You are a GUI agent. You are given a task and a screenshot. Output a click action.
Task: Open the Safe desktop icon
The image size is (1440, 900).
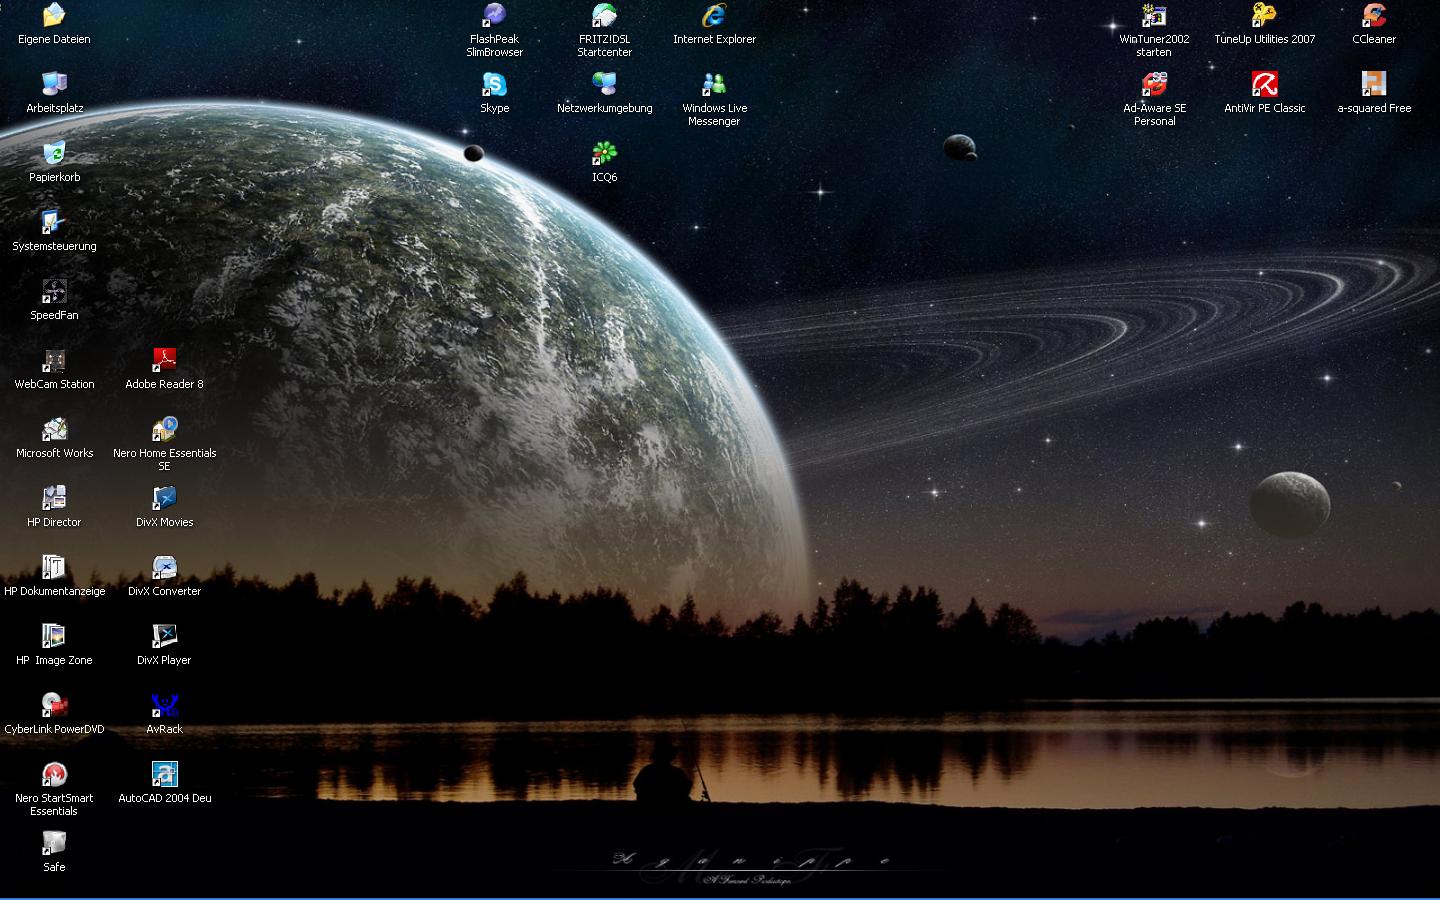(x=54, y=843)
